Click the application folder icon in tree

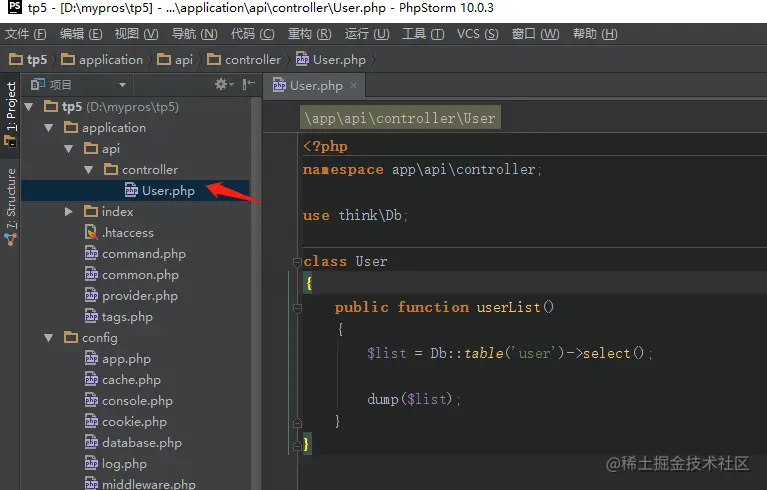tap(71, 128)
